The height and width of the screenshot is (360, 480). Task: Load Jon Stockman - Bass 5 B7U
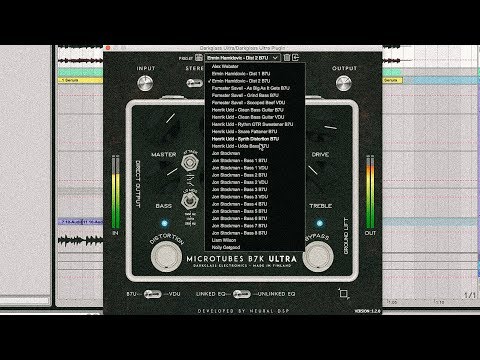pyautogui.click(x=255, y=211)
